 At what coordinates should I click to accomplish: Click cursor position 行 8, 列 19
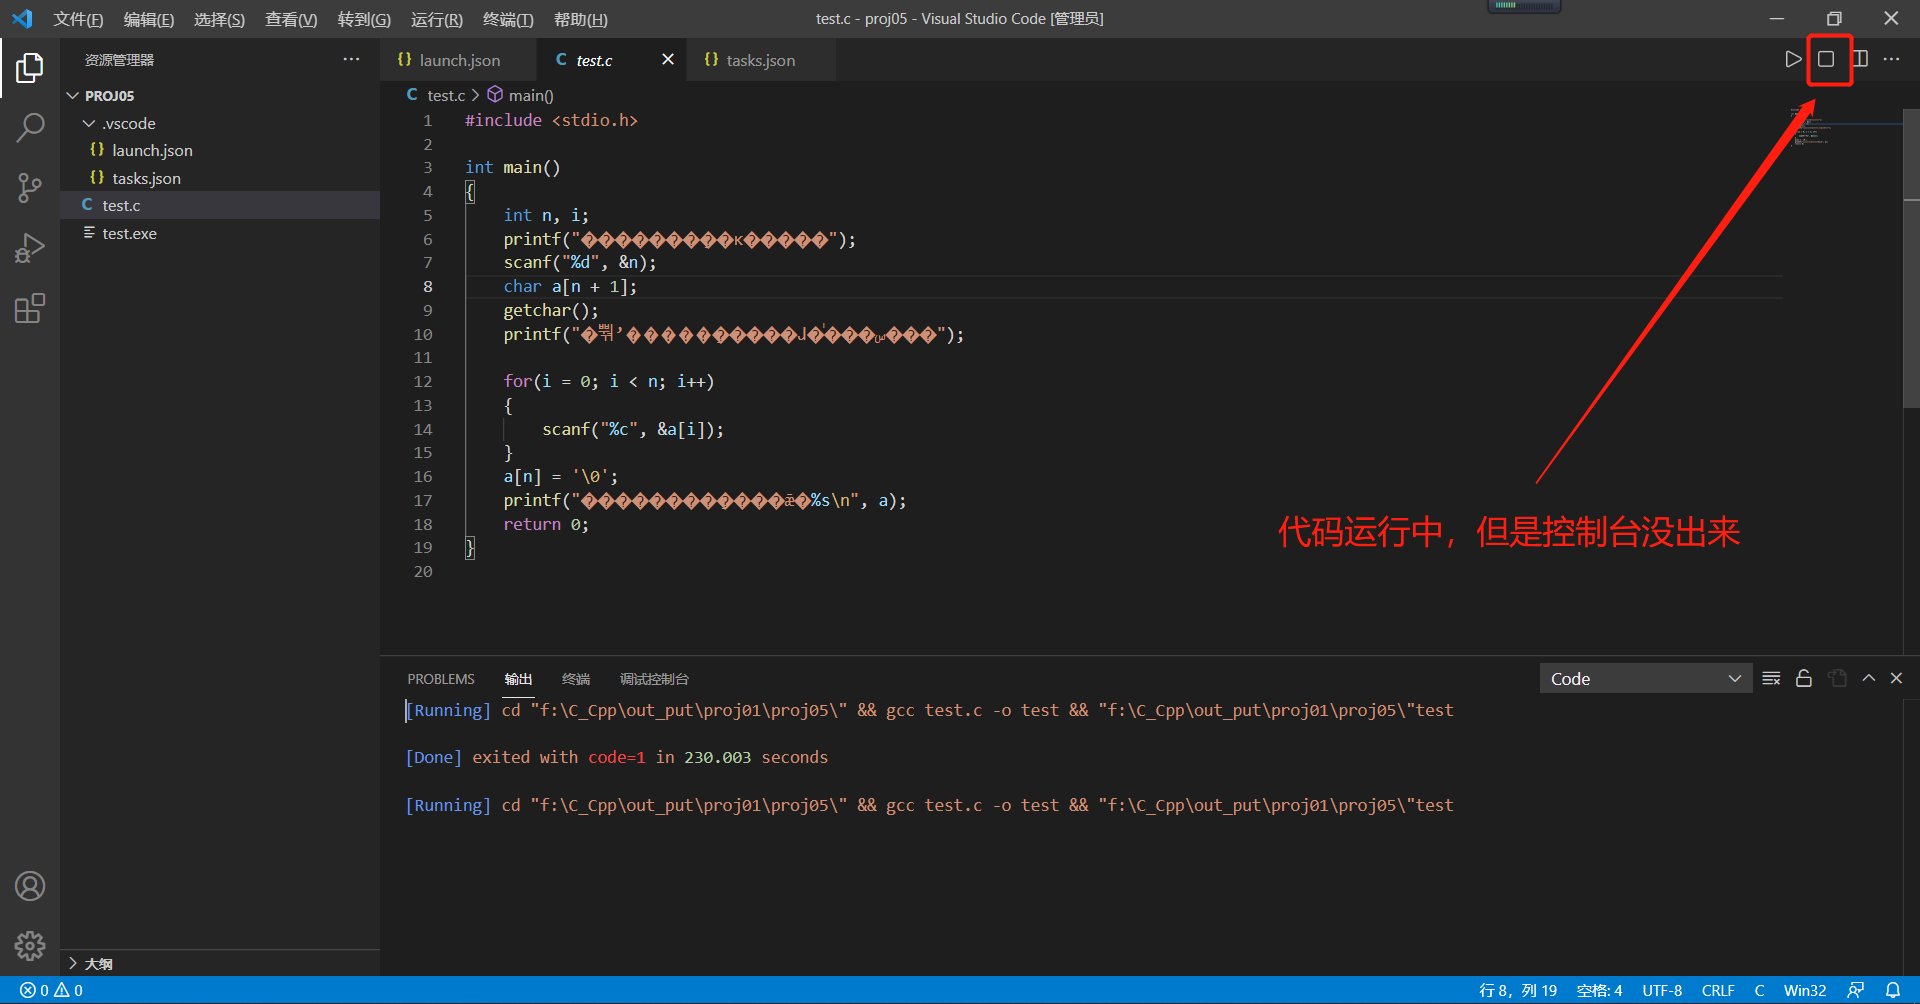(x=1517, y=990)
